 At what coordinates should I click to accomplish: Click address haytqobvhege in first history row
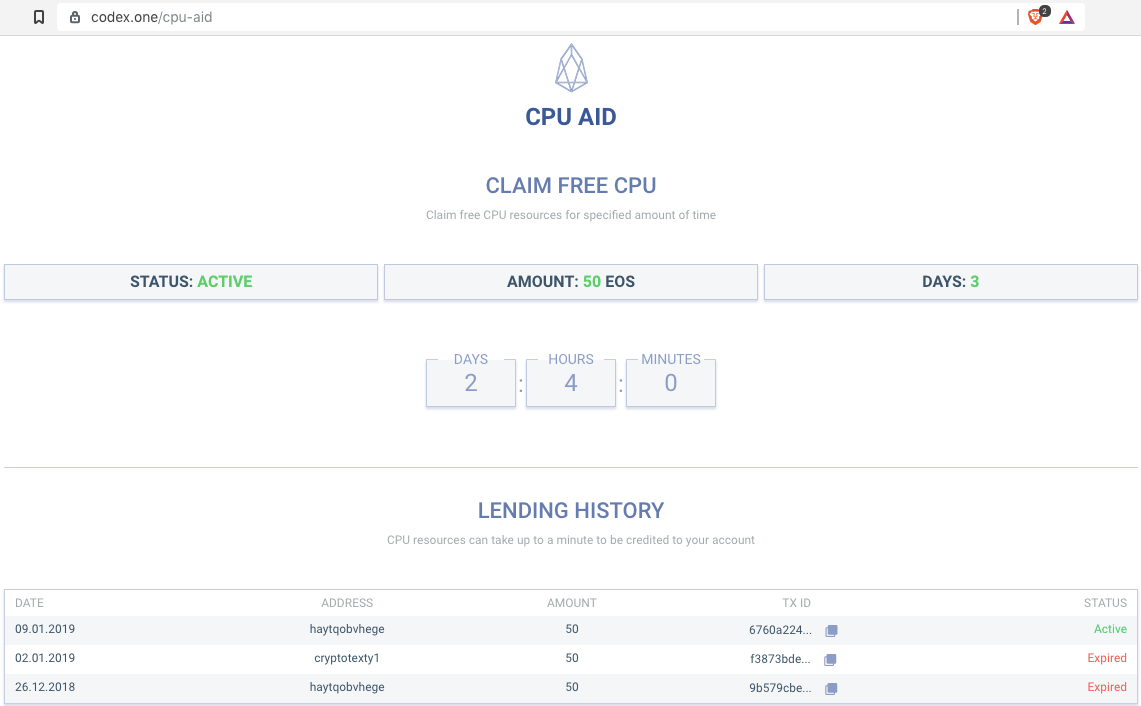pos(347,629)
